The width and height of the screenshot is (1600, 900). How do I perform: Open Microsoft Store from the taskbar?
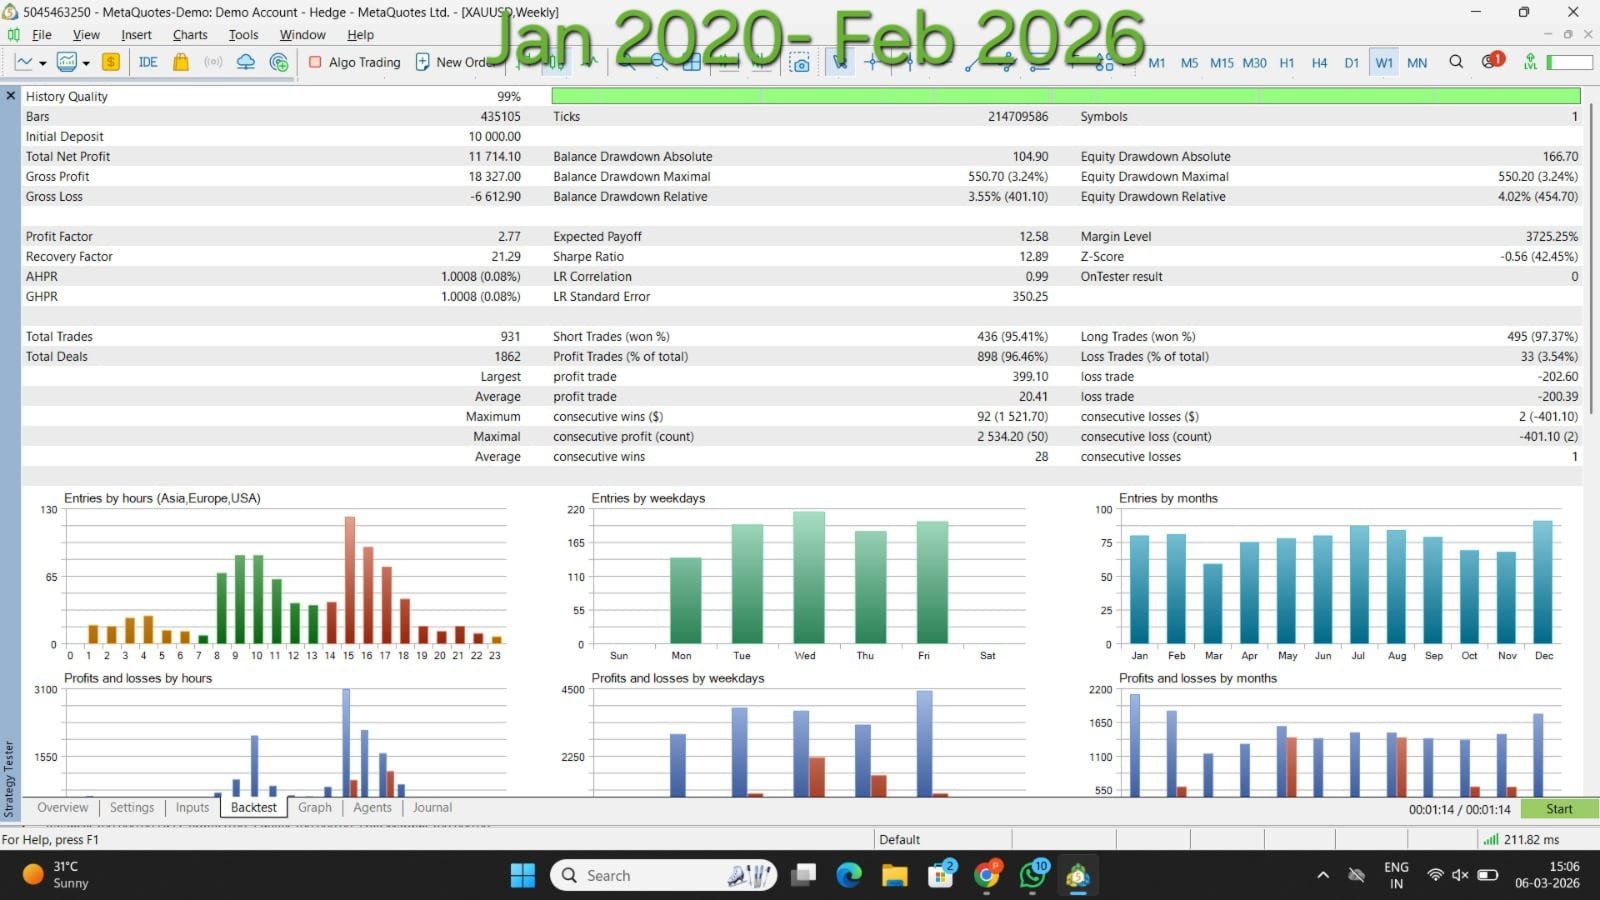(x=941, y=876)
